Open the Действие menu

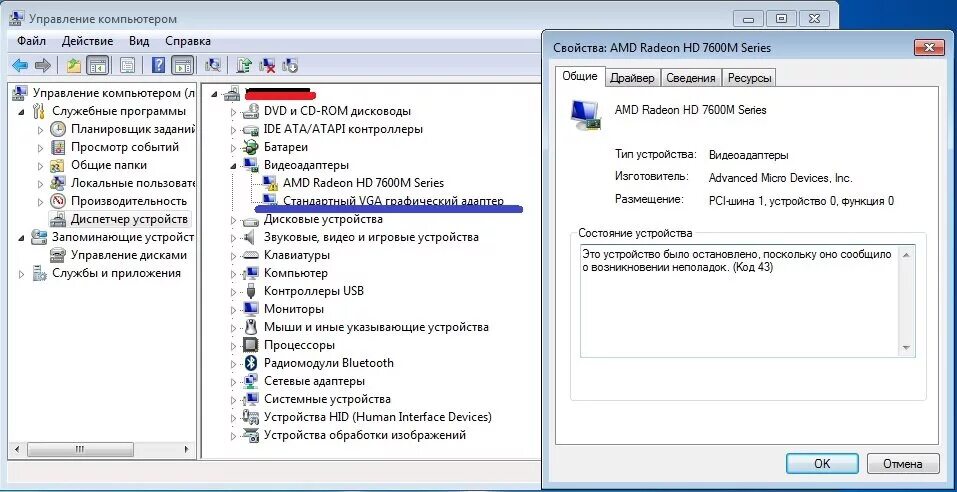87,41
